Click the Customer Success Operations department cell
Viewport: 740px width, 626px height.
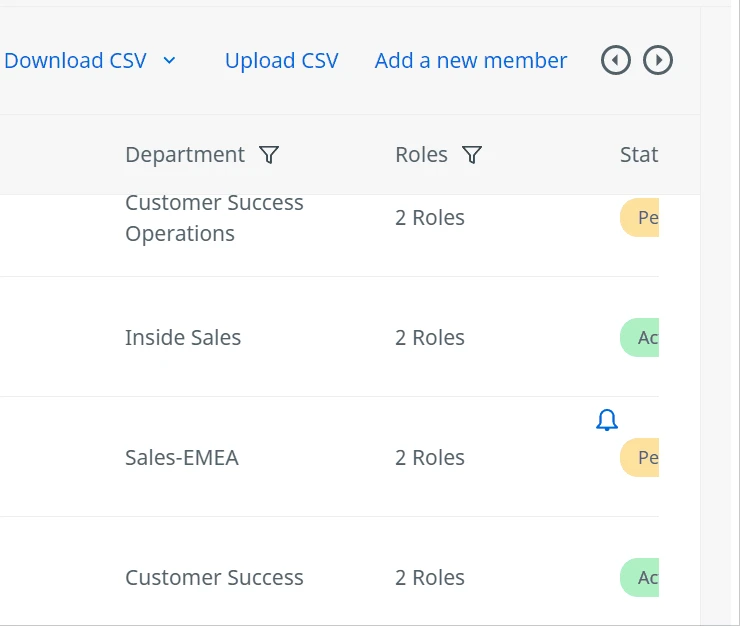point(214,219)
